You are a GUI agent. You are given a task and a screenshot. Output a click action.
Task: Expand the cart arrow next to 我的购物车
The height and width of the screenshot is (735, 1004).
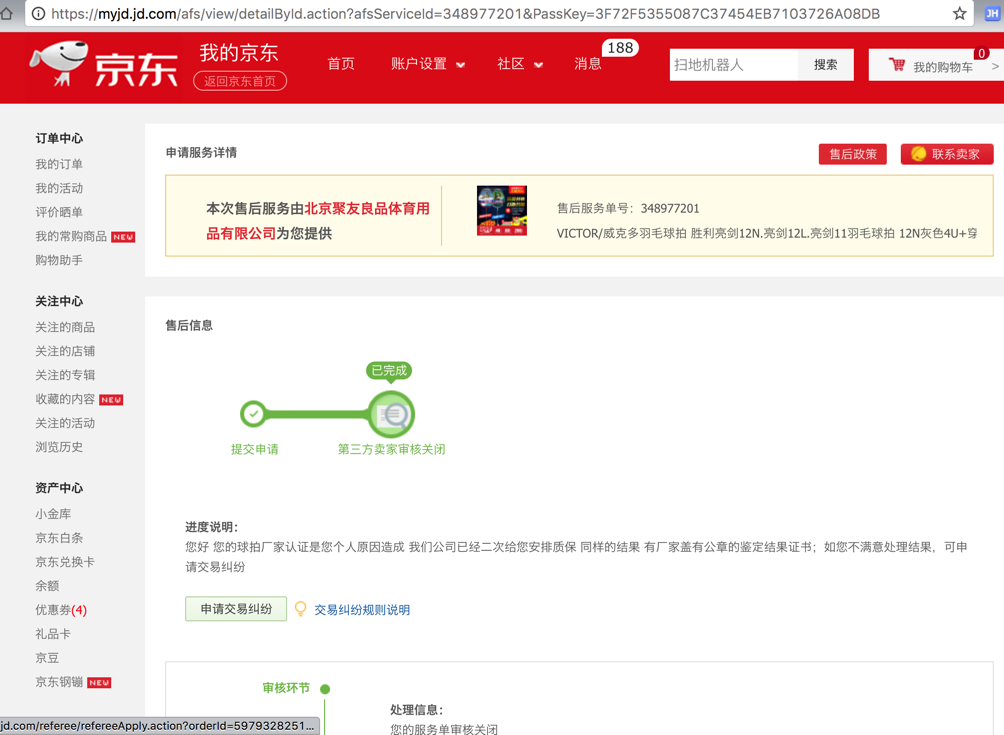(994, 66)
